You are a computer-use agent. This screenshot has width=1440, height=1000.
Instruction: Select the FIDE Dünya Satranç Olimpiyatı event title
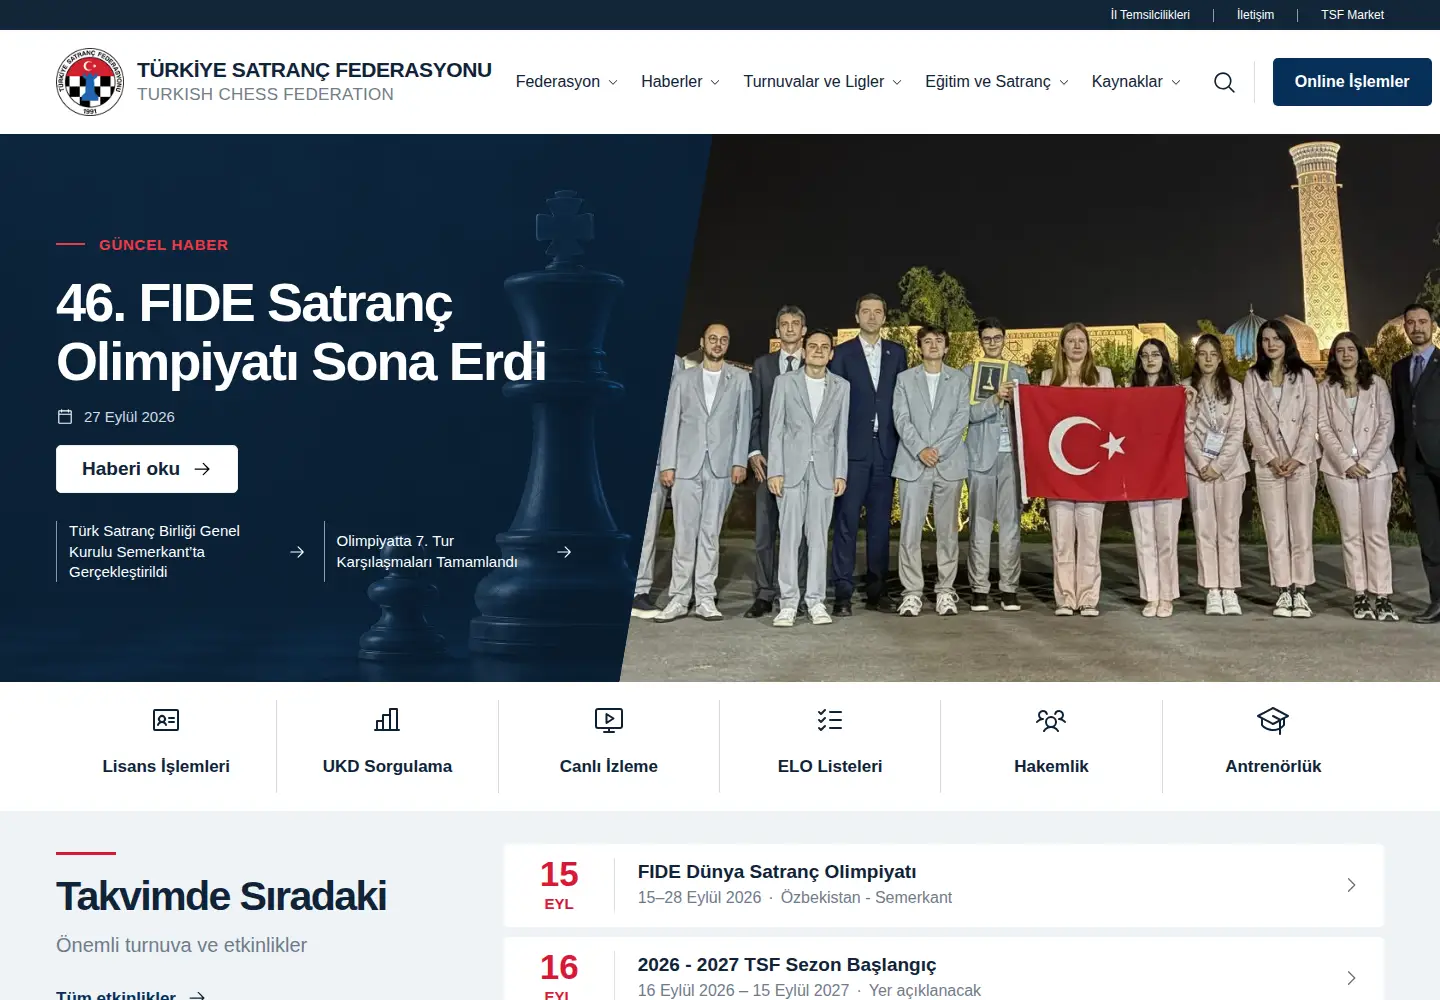coord(777,872)
